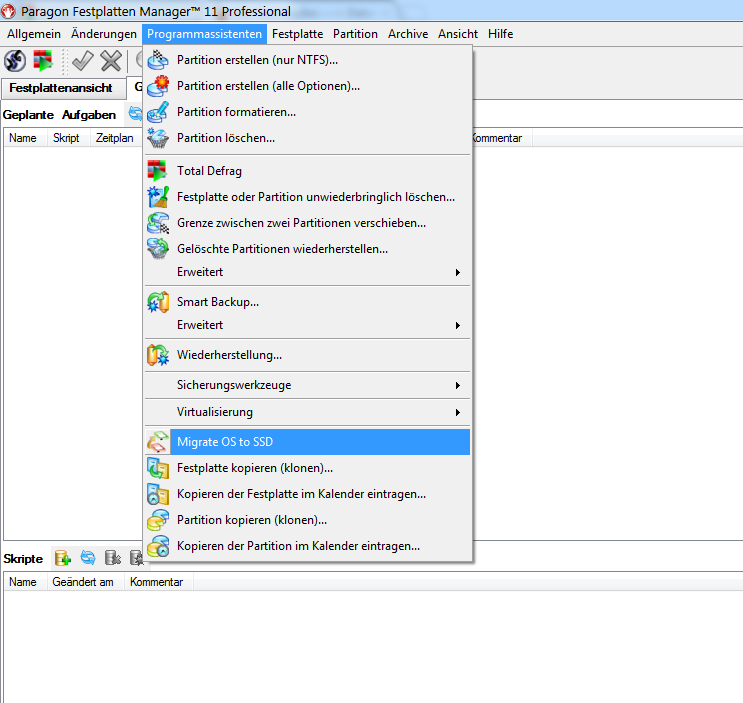Click the Total Defrag toolbar icon

43,61
